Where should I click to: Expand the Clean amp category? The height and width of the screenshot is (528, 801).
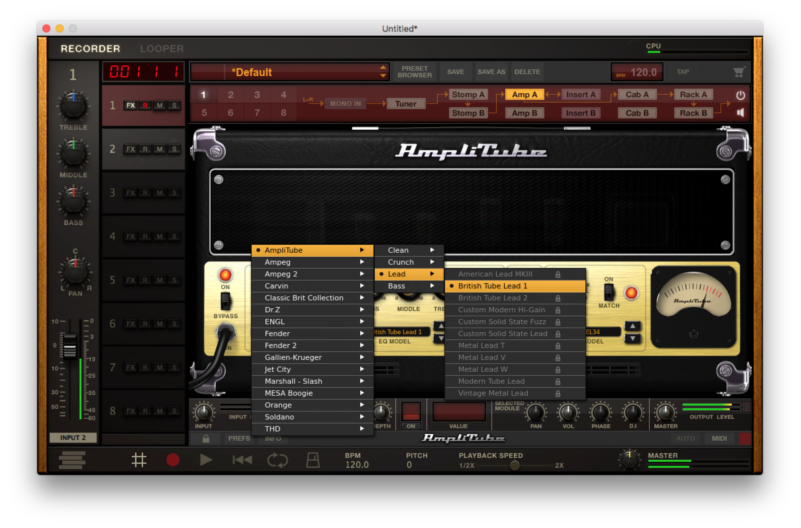coord(409,250)
